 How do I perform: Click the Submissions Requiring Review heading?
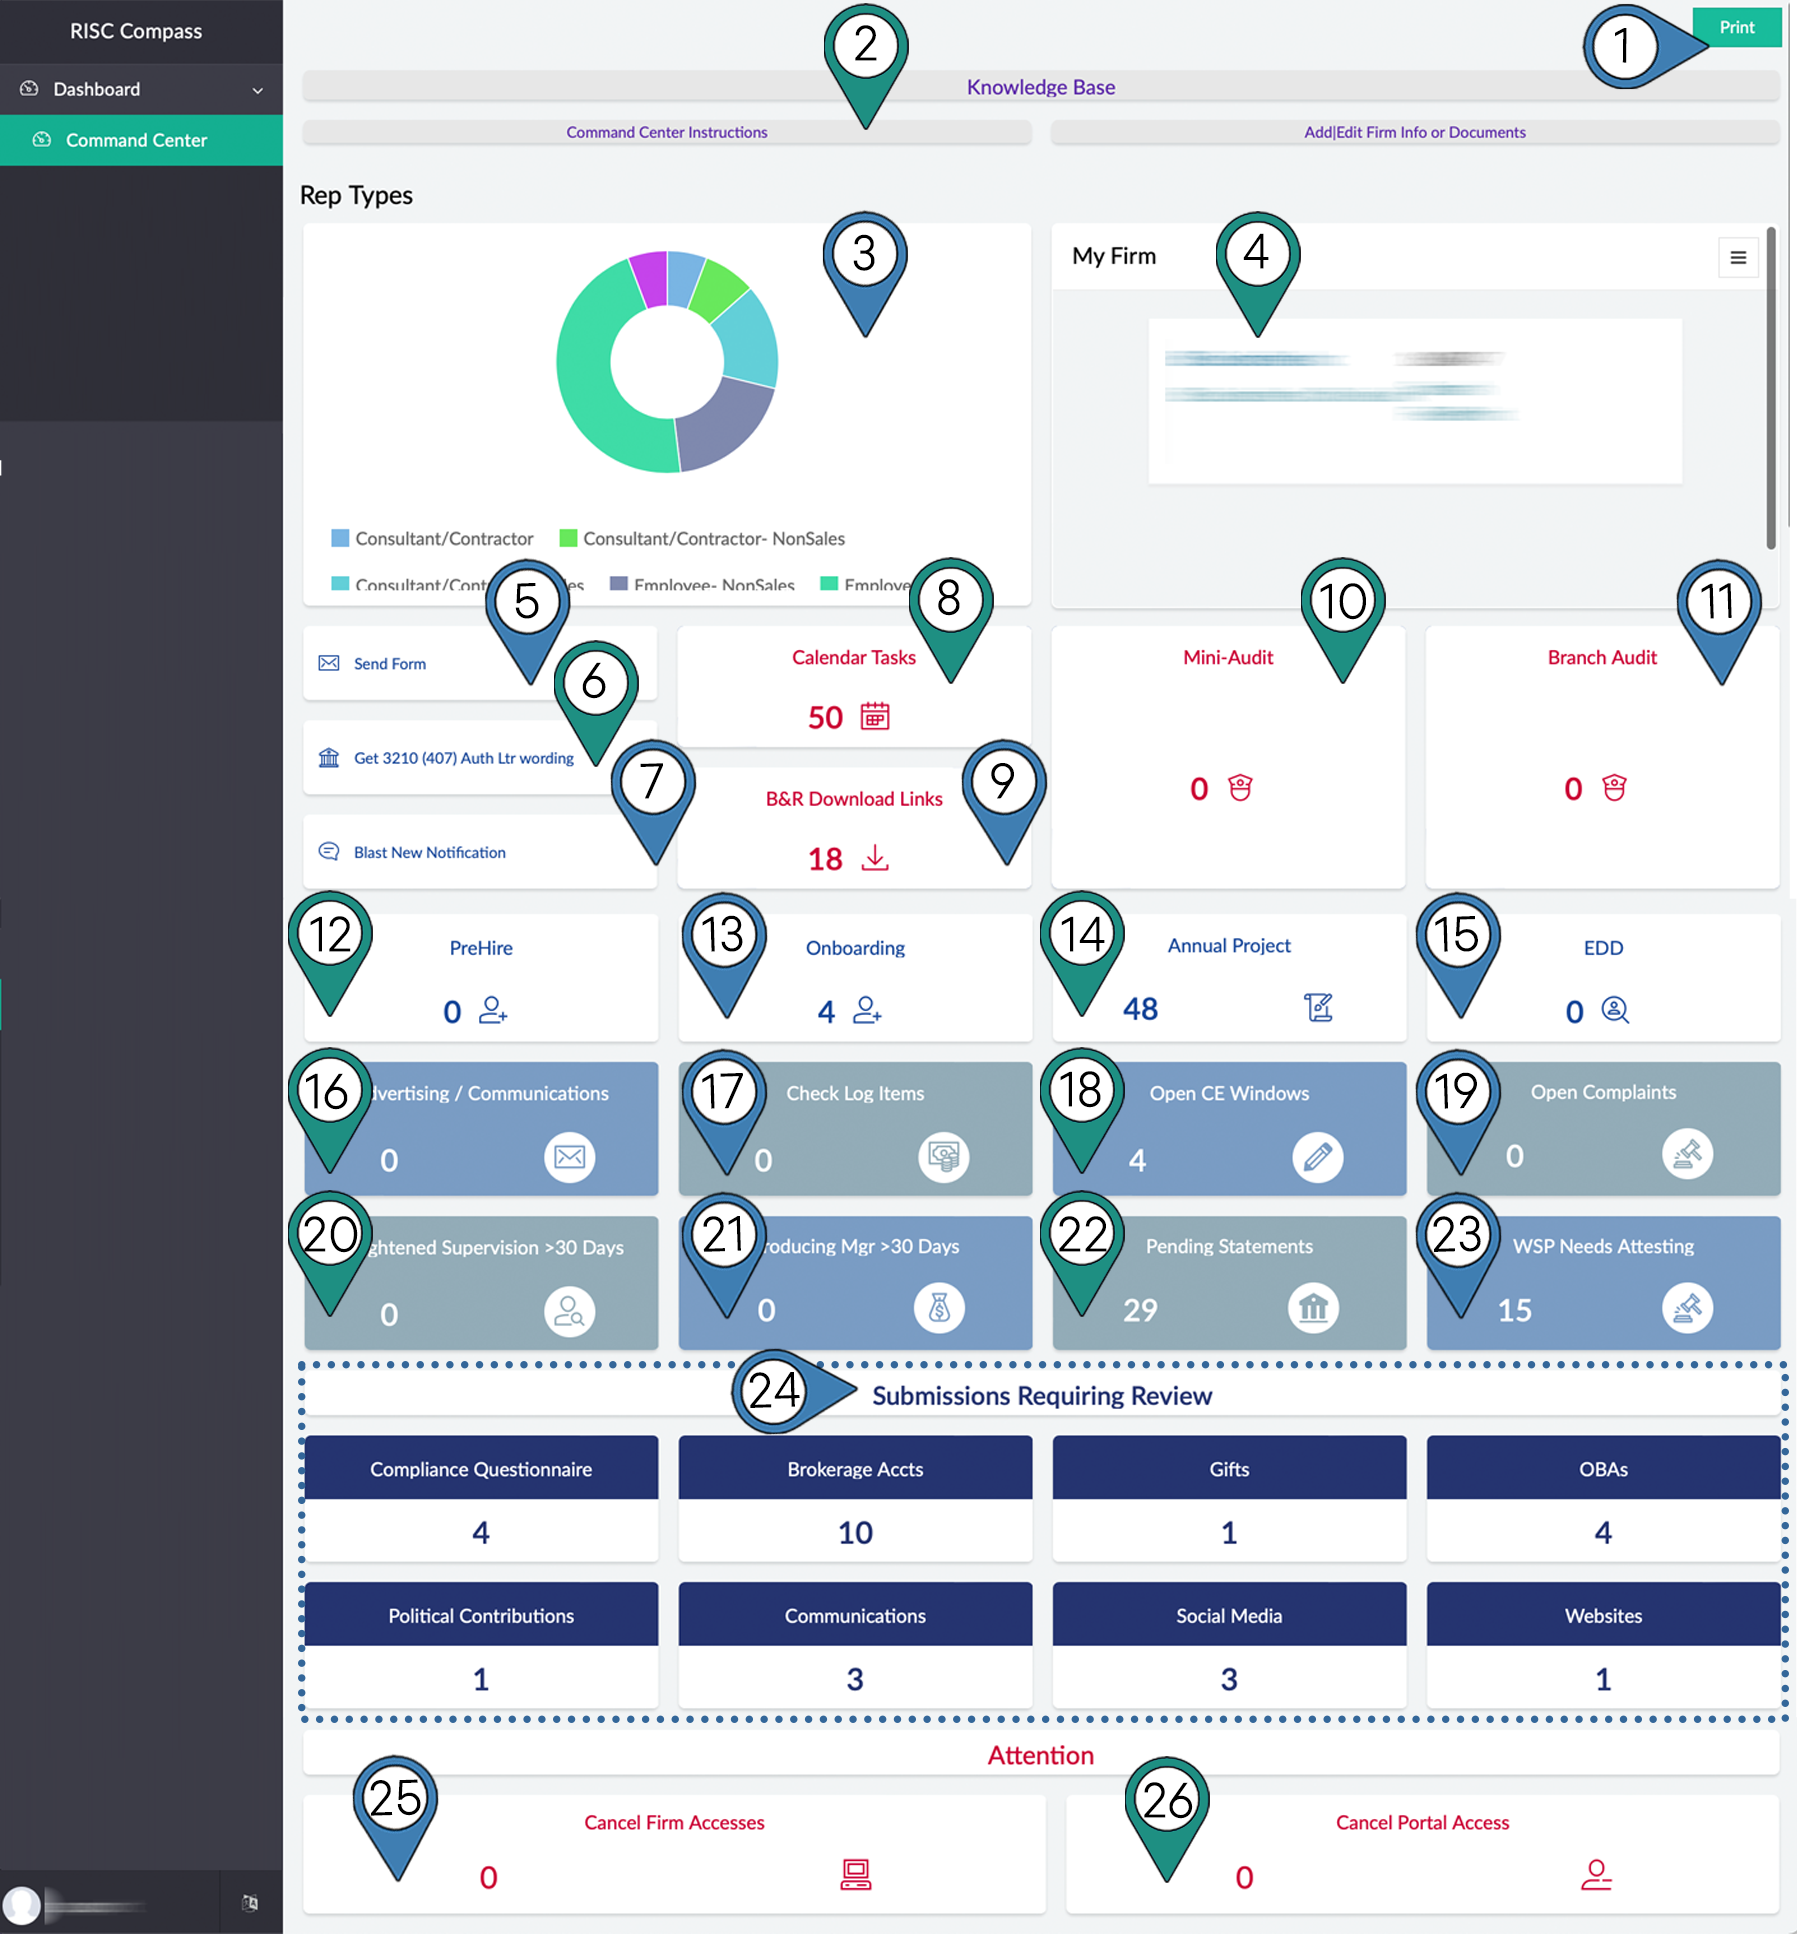tap(1041, 1396)
